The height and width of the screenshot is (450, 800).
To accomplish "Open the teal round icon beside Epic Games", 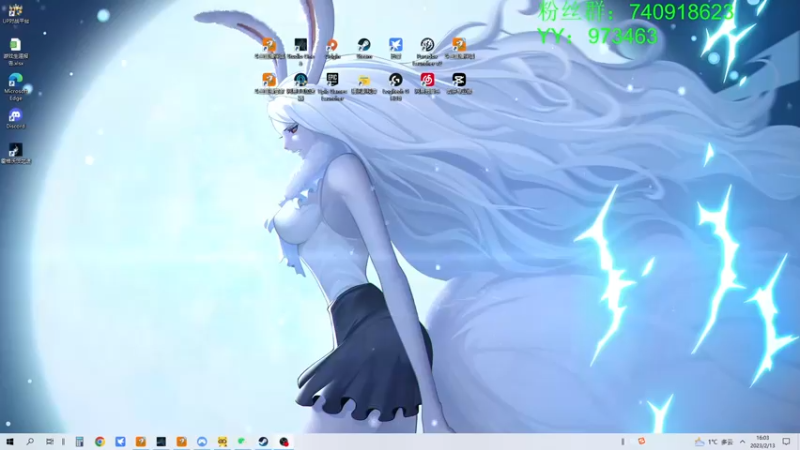I will pos(301,86).
